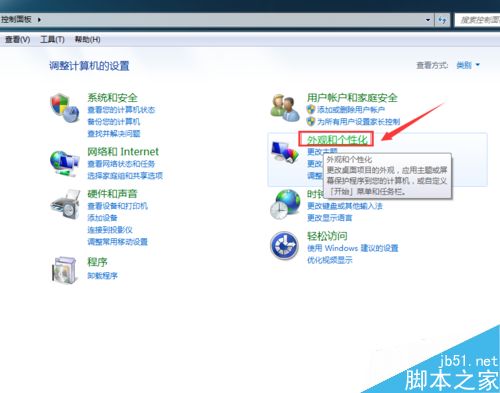Open 硬件和声音 category

point(112,194)
